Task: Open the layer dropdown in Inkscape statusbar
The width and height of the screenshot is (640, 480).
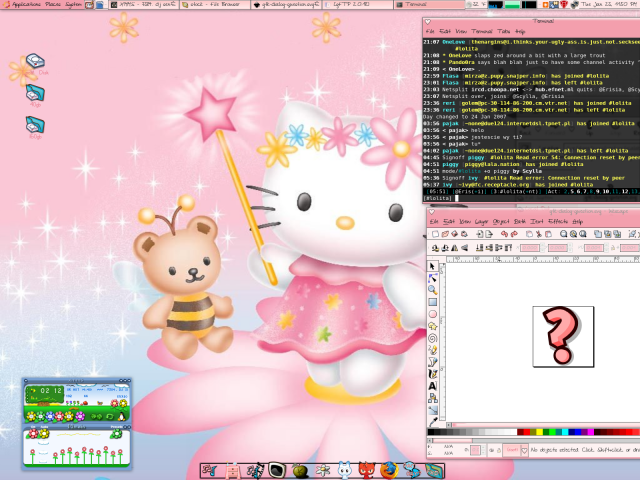Action: click(515, 450)
